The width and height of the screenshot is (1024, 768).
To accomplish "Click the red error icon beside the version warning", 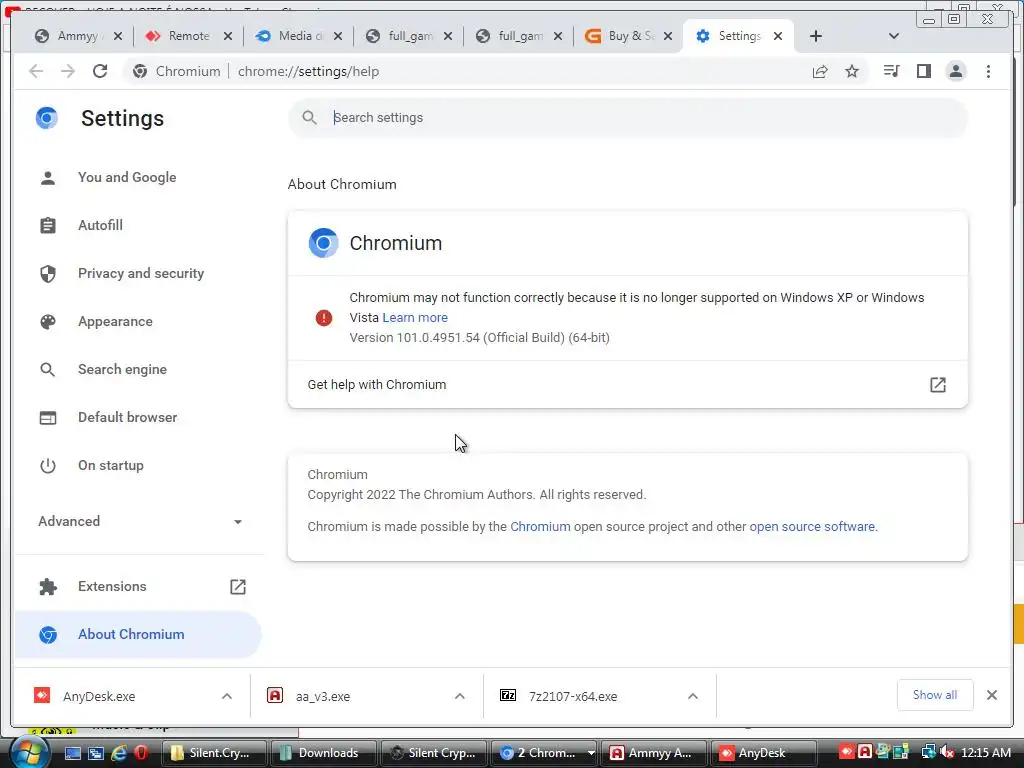I will 324,318.
